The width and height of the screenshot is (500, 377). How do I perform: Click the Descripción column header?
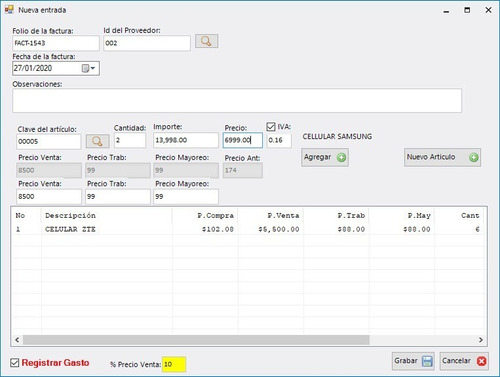107,216
